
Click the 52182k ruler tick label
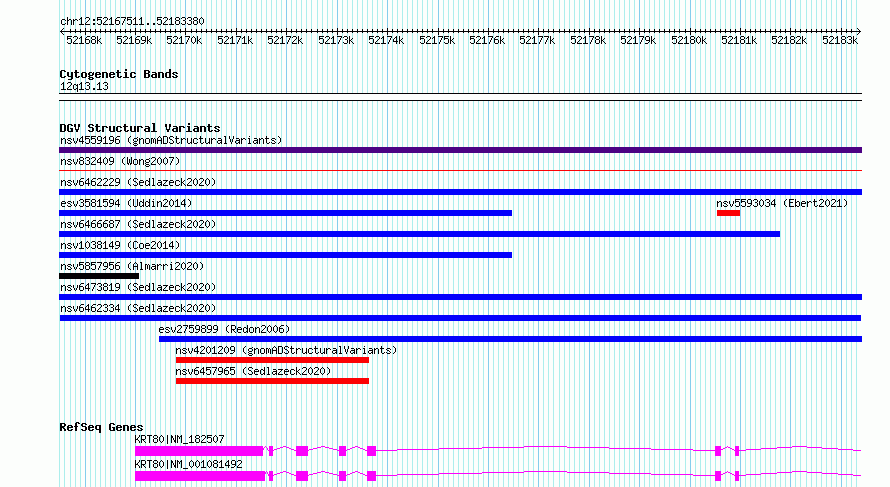(789, 40)
